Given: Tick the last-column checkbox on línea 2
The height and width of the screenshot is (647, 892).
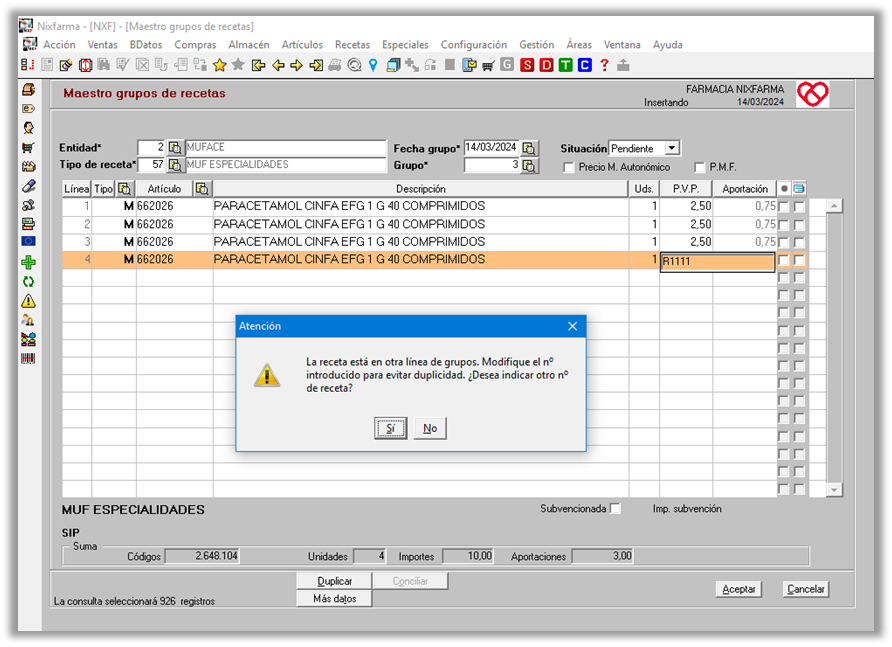Looking at the screenshot, I should [799, 225].
